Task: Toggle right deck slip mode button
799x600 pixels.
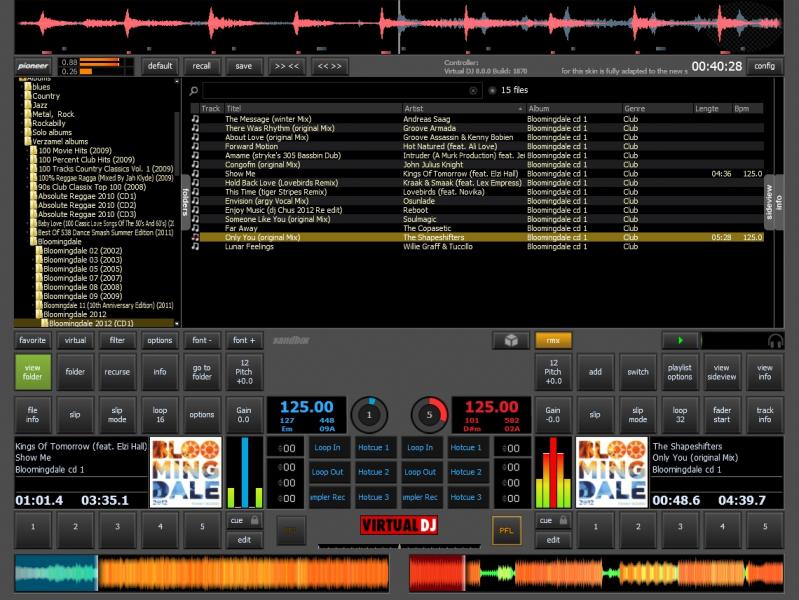Action: pyautogui.click(x=638, y=415)
